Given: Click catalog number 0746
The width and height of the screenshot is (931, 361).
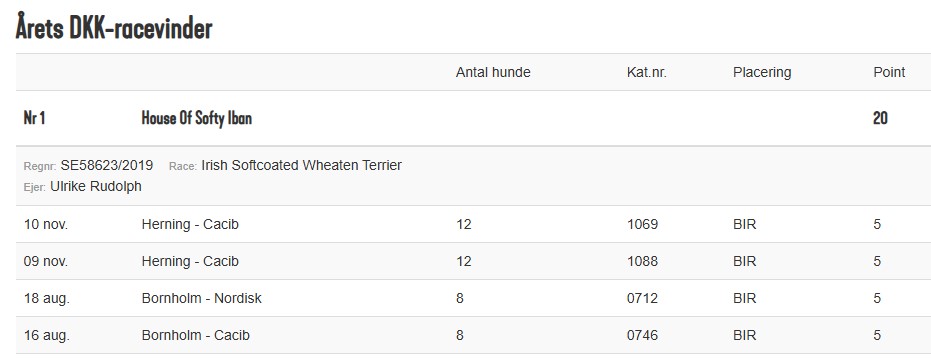Looking at the screenshot, I should 642,335.
